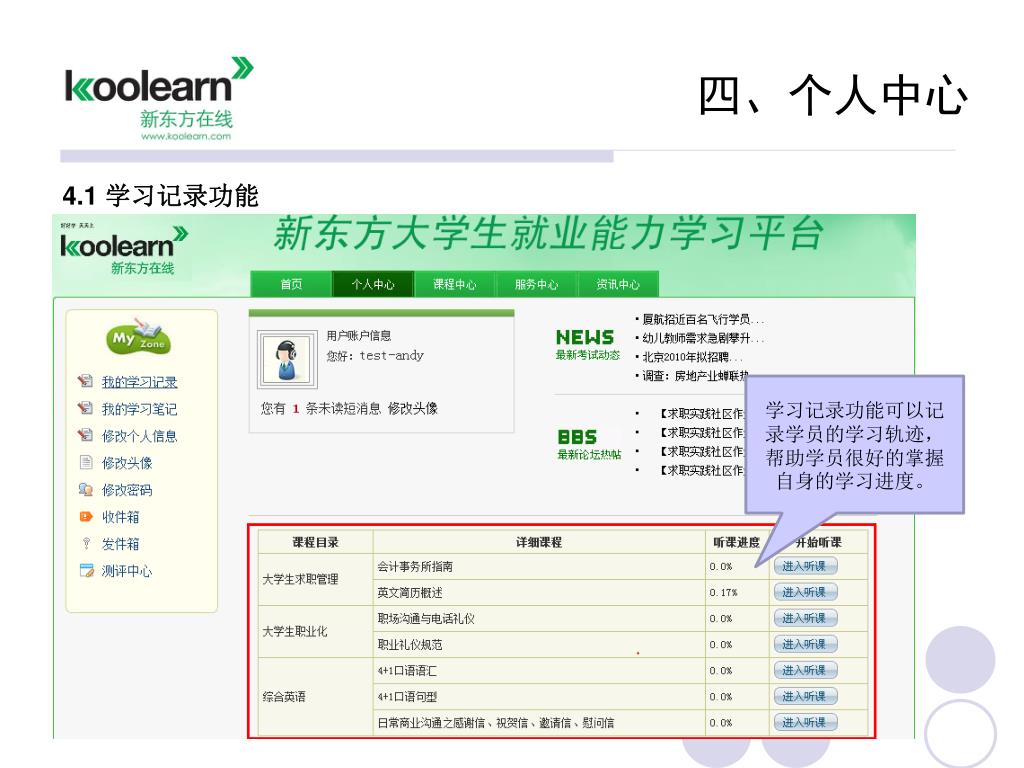Click the BBS 最新论坛热帖 heading
Image resolution: width=1024 pixels, height=768 pixels.
click(588, 445)
